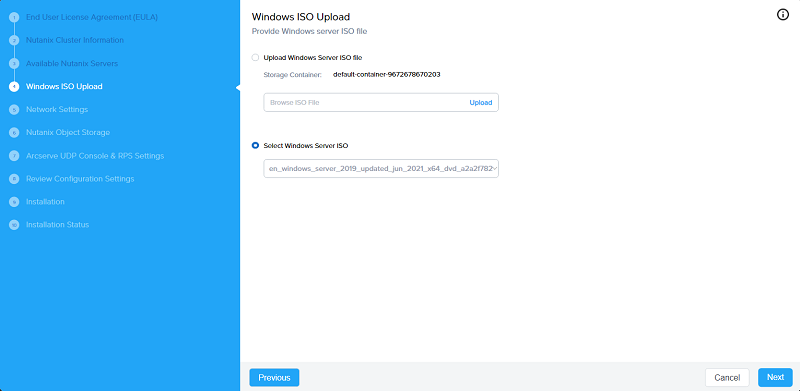The height and width of the screenshot is (391, 800).
Task: Click the Storage Container label
Action: coord(292,75)
